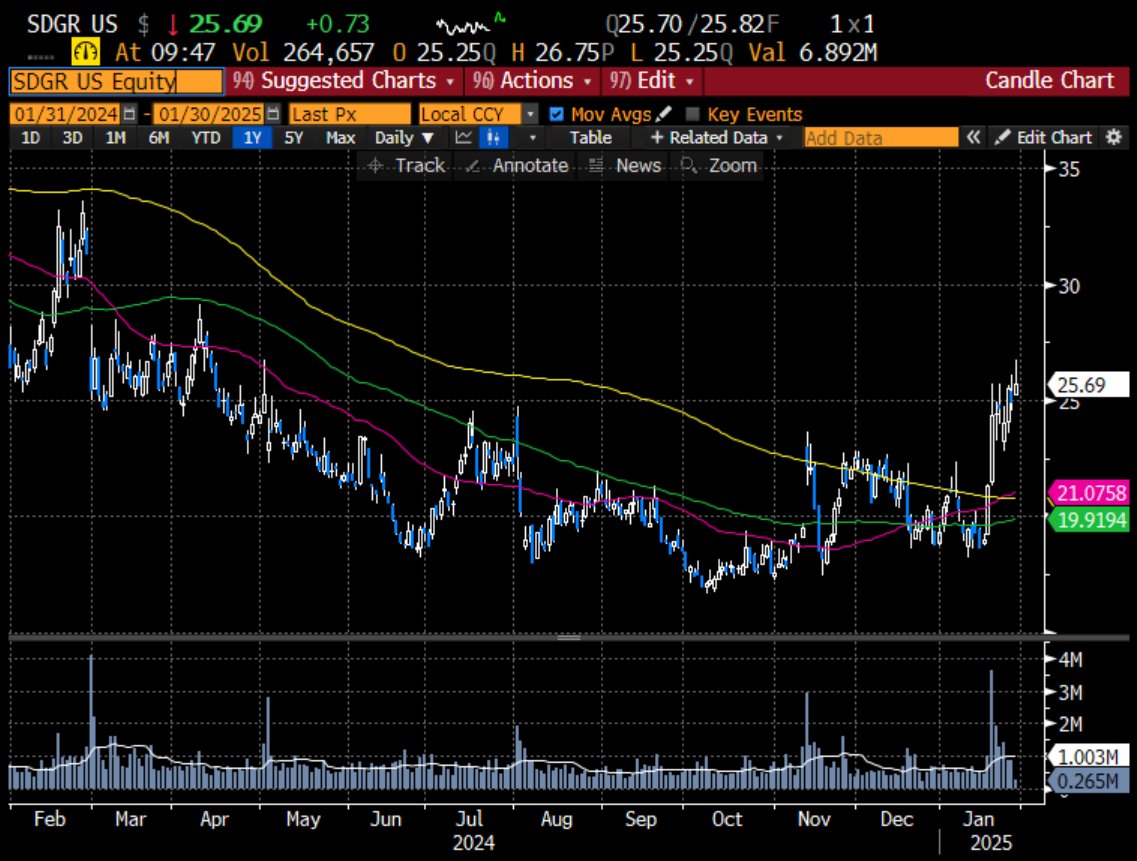The image size is (1137, 861).
Task: Click the Add Data input field
Action: click(x=880, y=138)
